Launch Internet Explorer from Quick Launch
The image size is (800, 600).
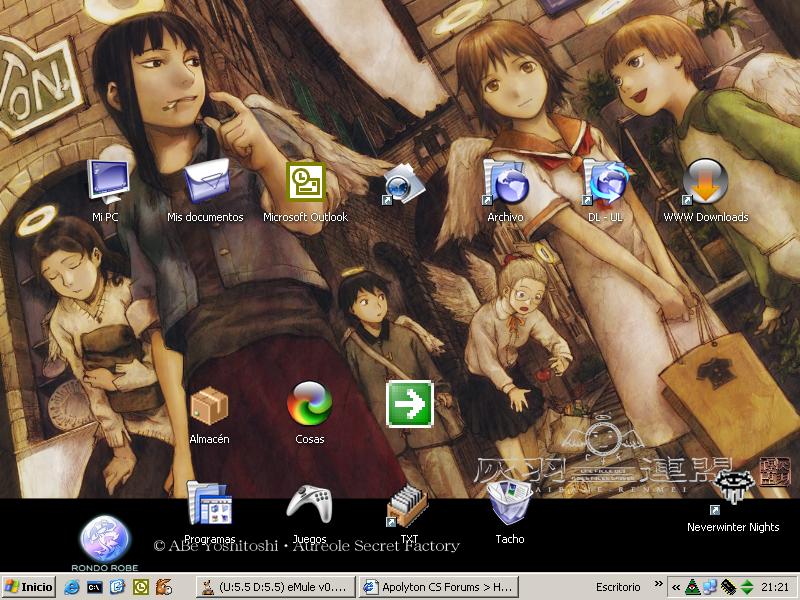72,587
